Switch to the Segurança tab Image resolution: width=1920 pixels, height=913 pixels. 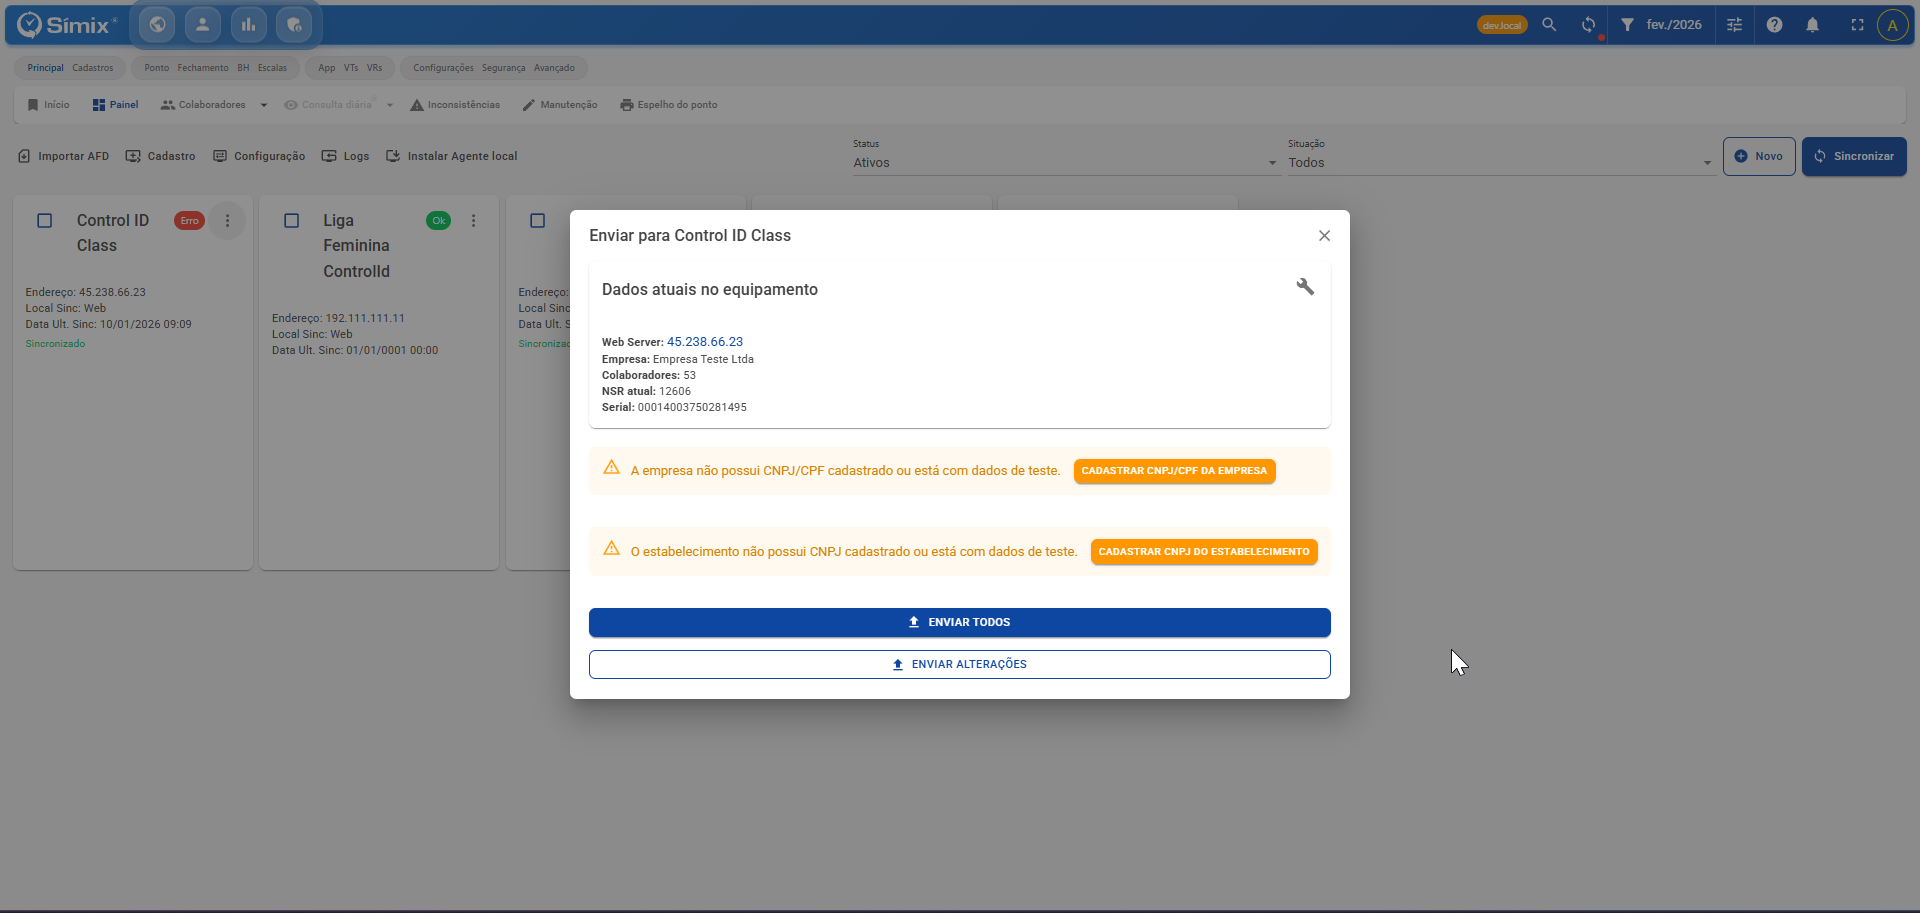pos(503,68)
